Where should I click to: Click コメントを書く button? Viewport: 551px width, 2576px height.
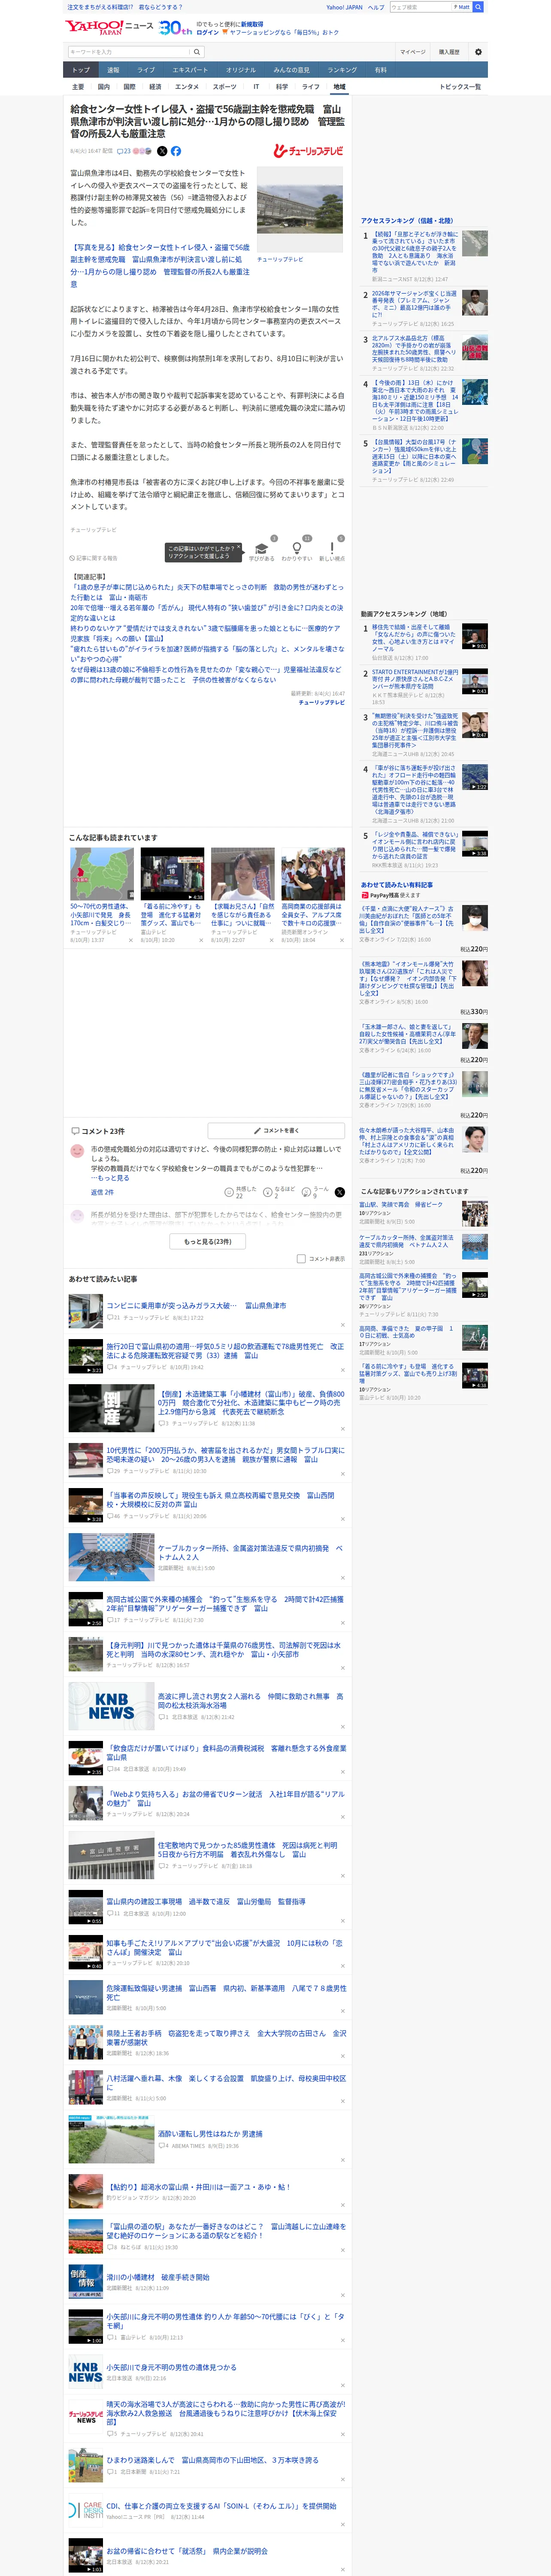[x=276, y=1130]
